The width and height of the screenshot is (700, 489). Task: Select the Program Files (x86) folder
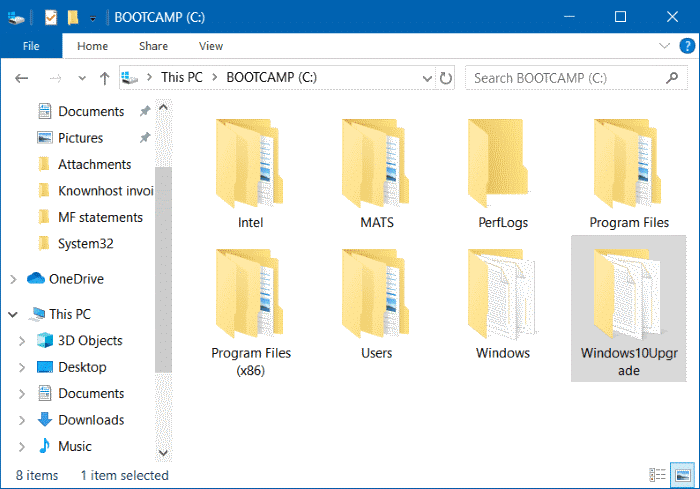click(250, 313)
